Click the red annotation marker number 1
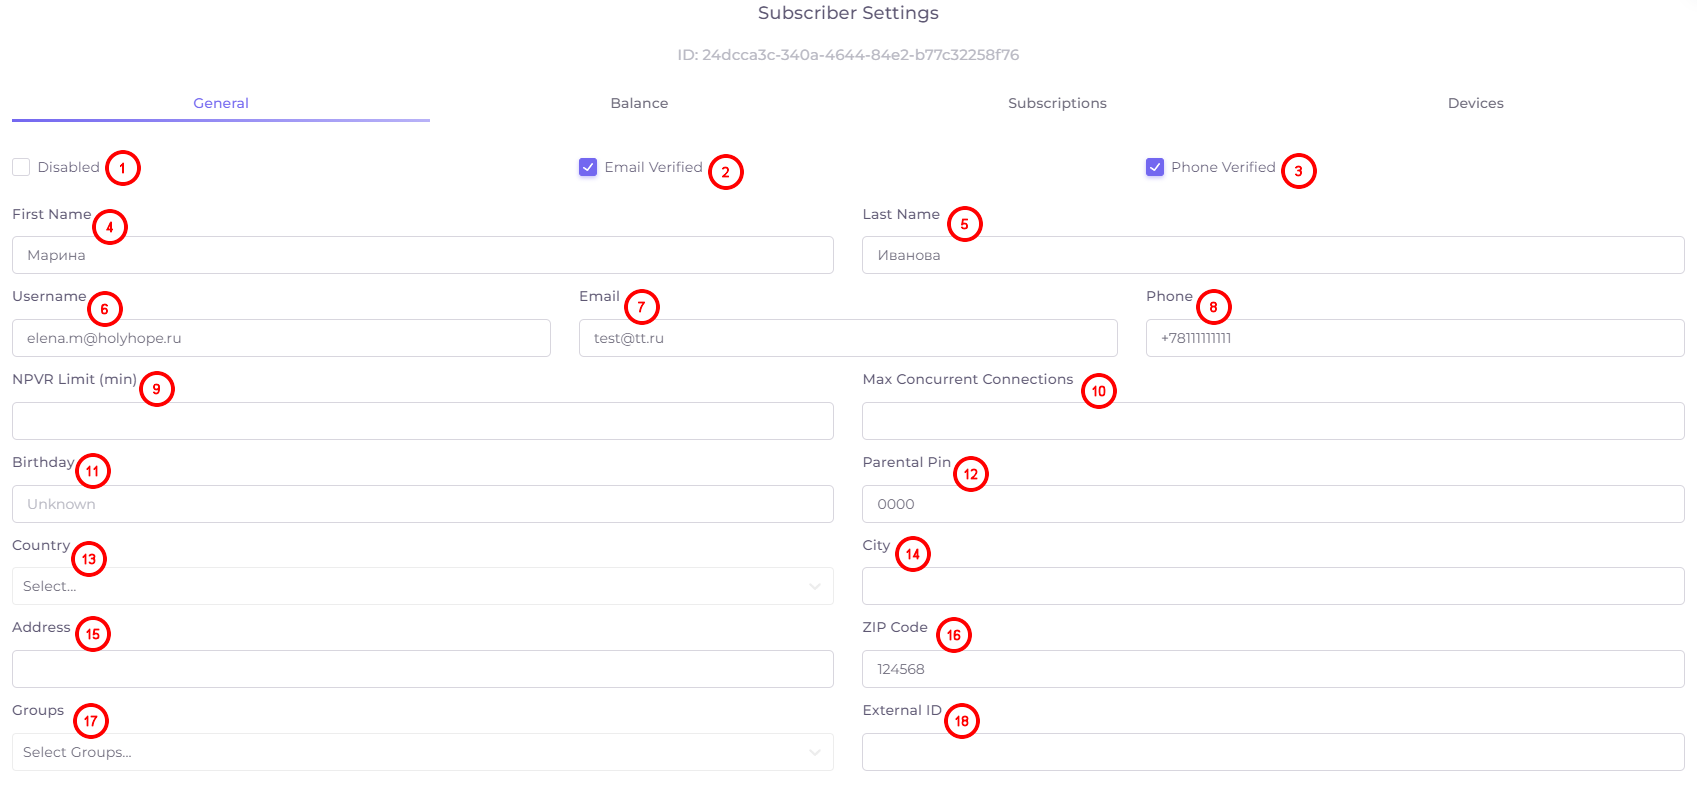 123,168
